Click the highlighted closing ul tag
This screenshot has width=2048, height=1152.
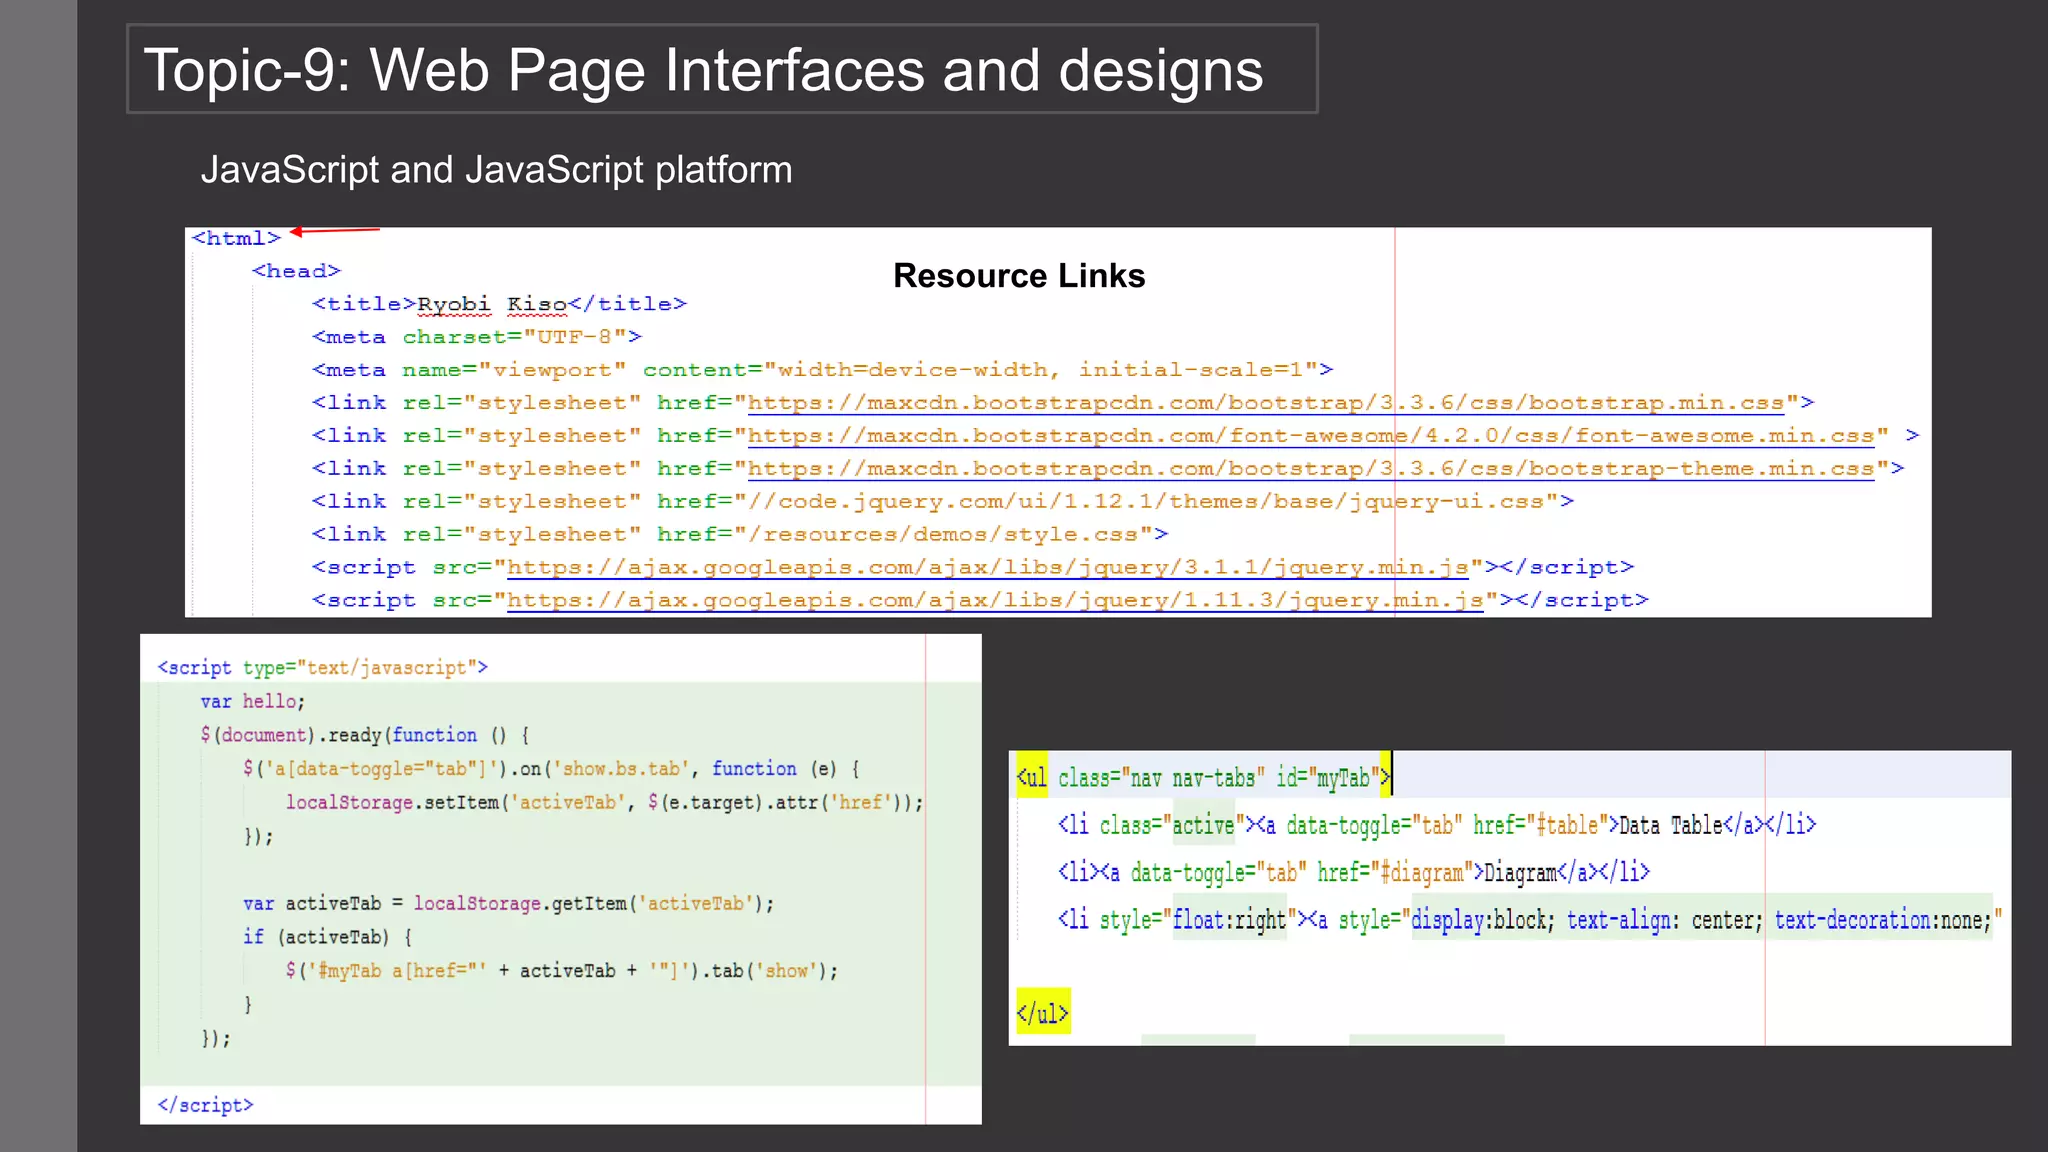click(x=1042, y=1013)
